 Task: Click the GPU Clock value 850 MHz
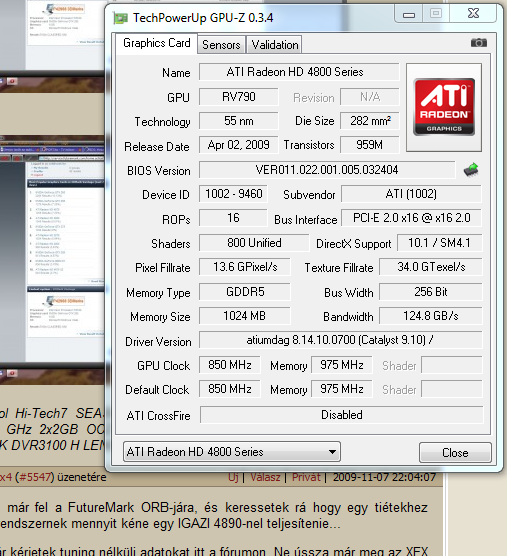tap(230, 365)
